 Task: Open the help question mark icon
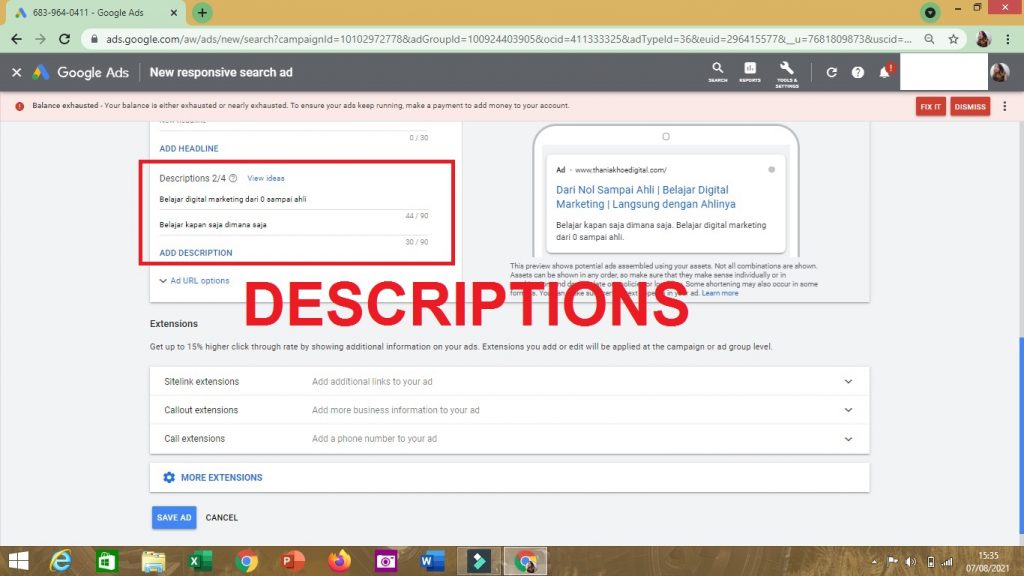point(858,73)
